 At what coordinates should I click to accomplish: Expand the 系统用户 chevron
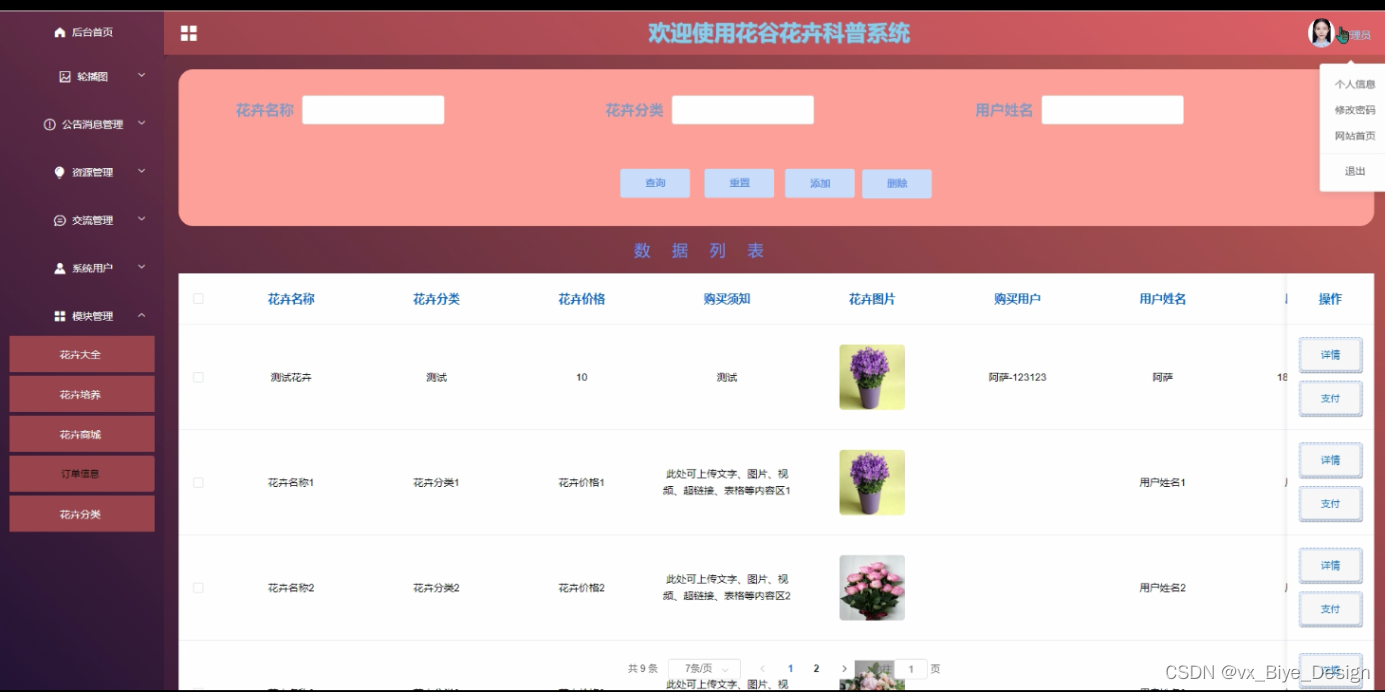point(141,267)
